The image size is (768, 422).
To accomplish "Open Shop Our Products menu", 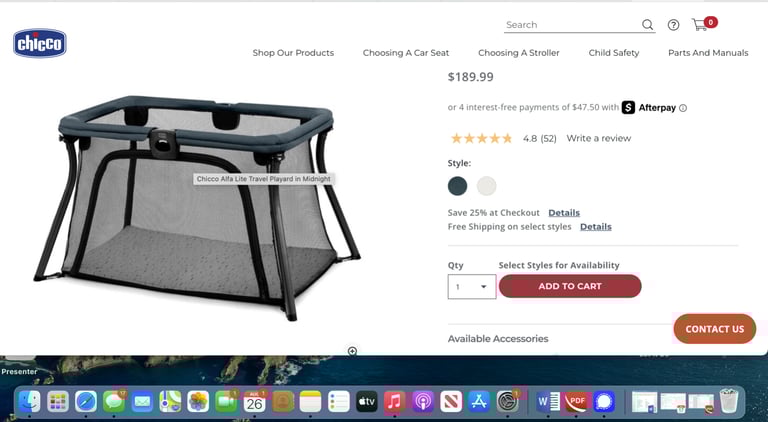I will click(293, 53).
